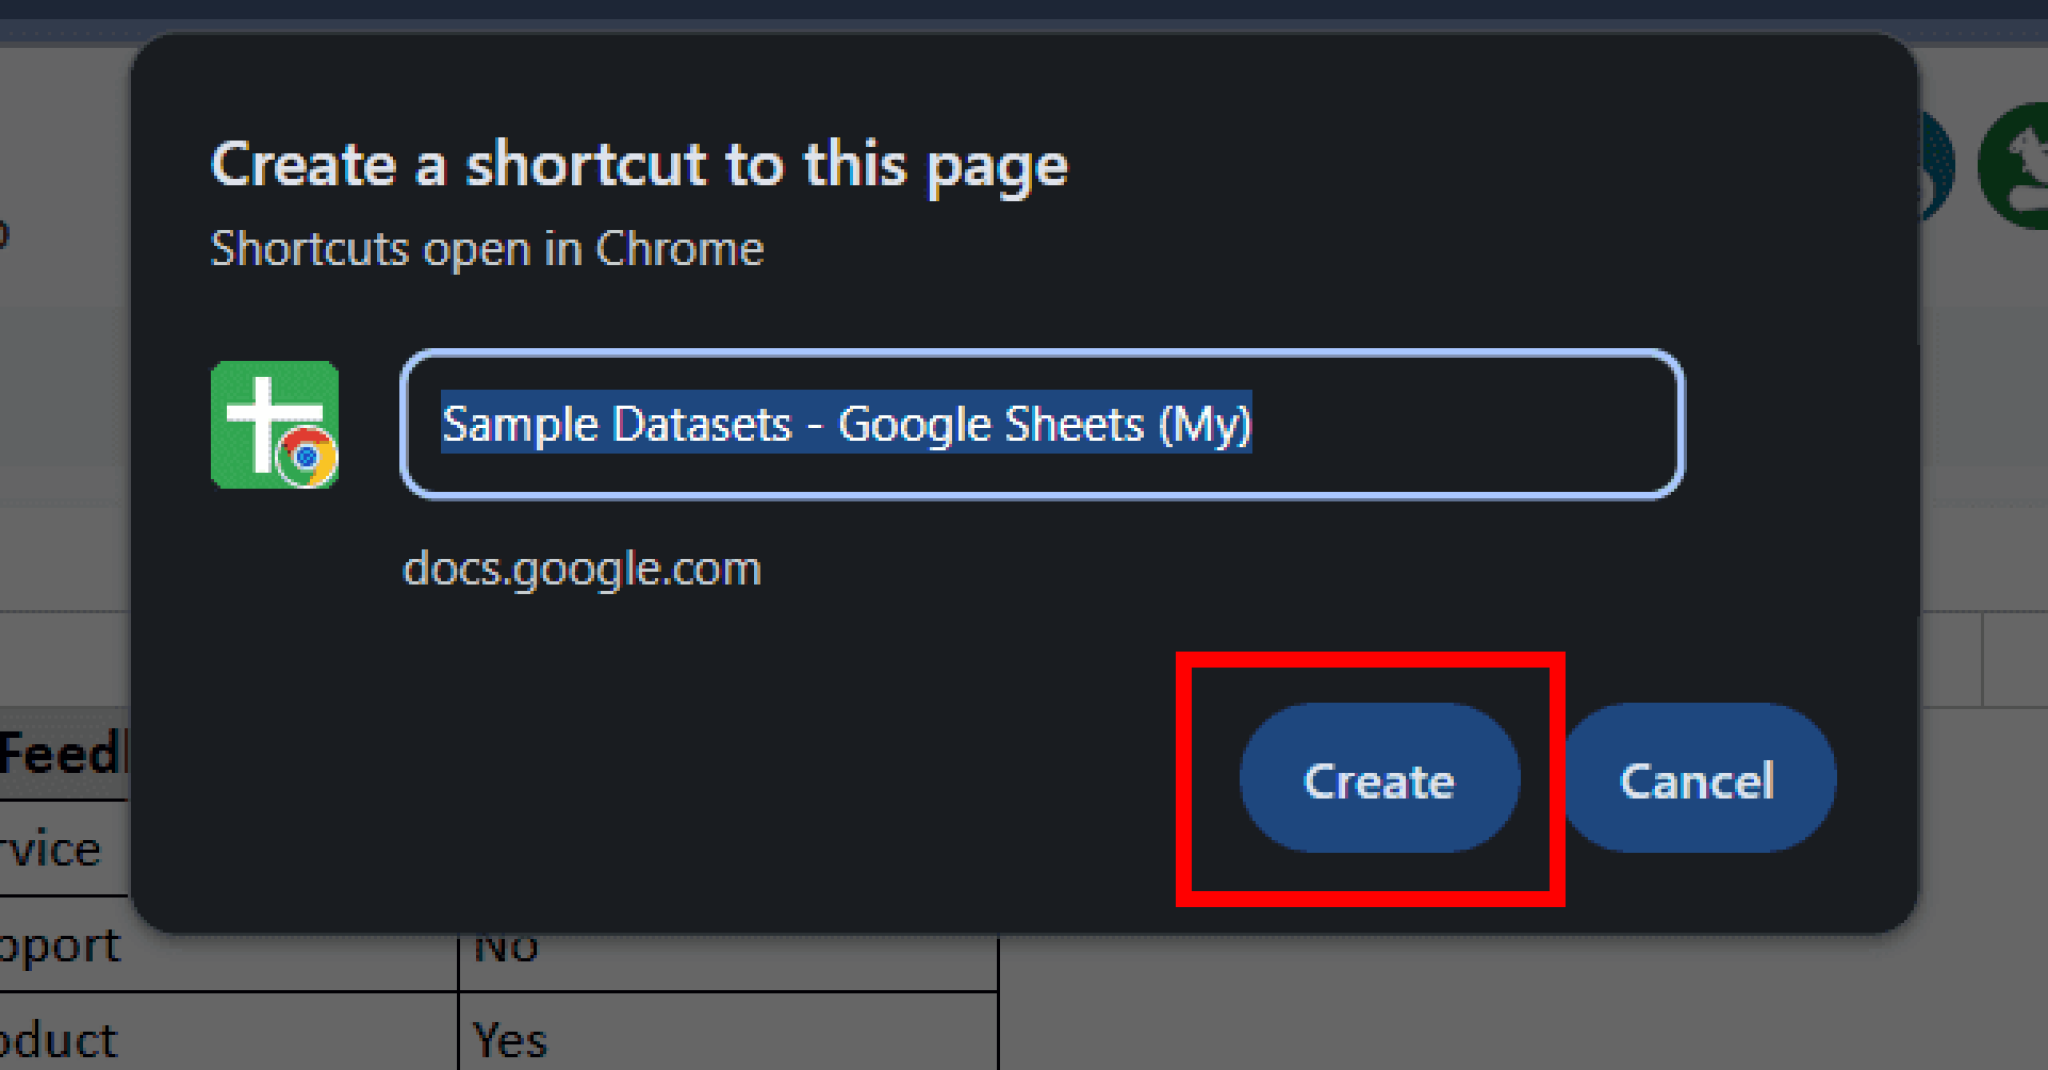2048x1070 pixels.
Task: Click the green Google Sheets shortcut icon
Action: point(262,410)
